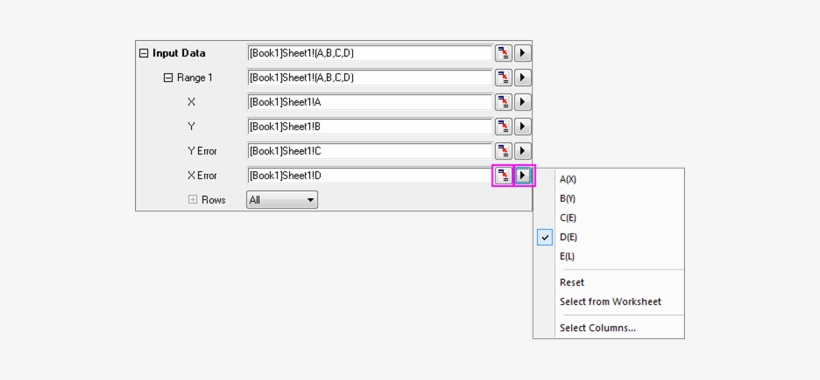The width and height of the screenshot is (820, 380).
Task: Open arrow flyout menu for Y row
Action: tap(523, 127)
